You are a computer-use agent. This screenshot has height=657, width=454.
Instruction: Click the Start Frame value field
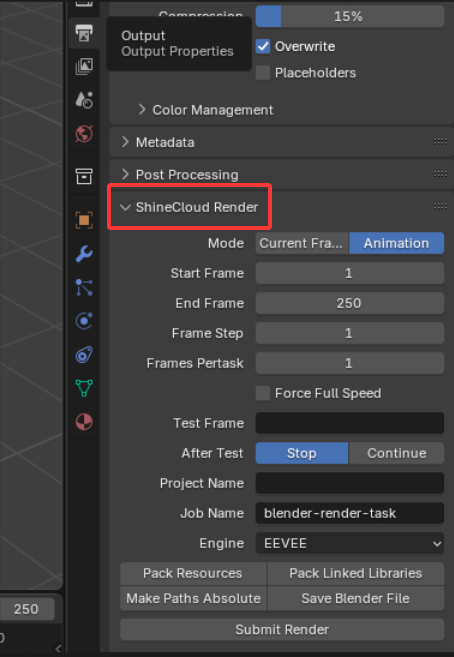350,273
